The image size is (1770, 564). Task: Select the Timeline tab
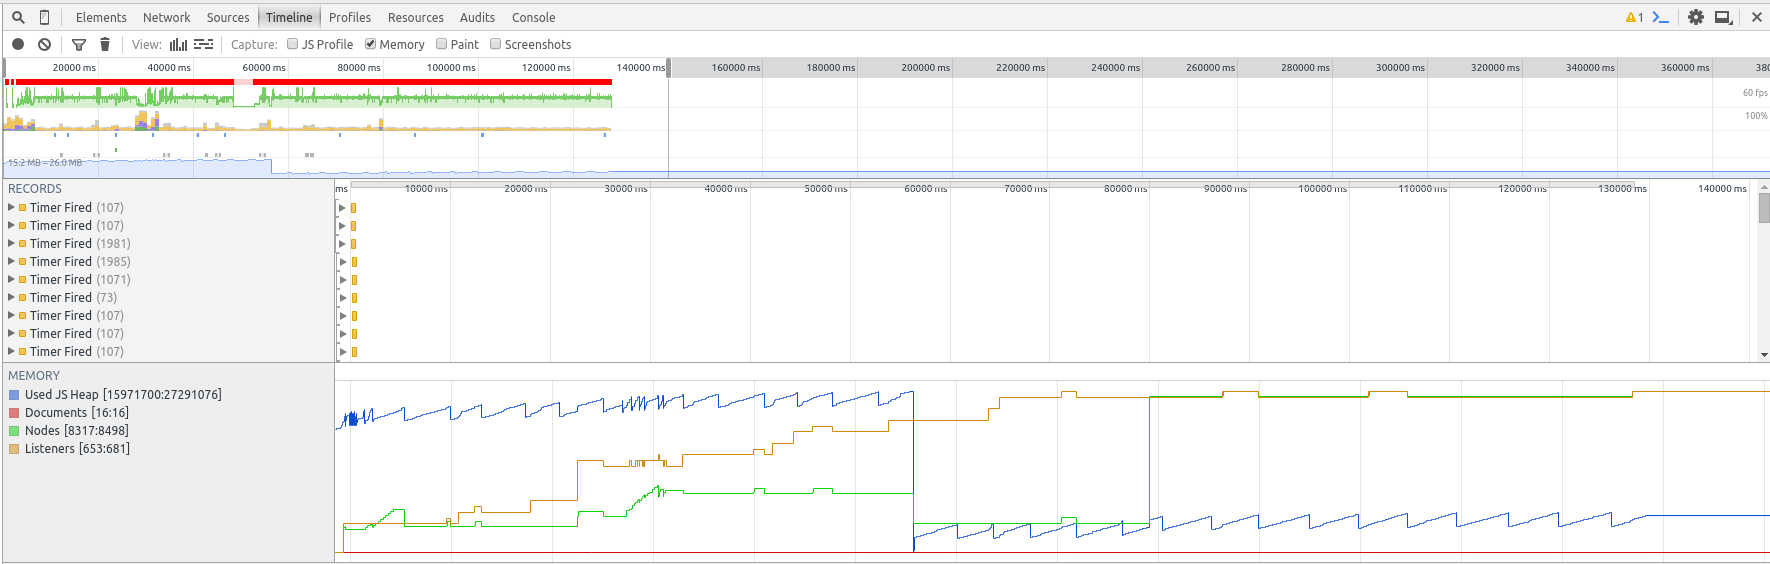click(289, 17)
